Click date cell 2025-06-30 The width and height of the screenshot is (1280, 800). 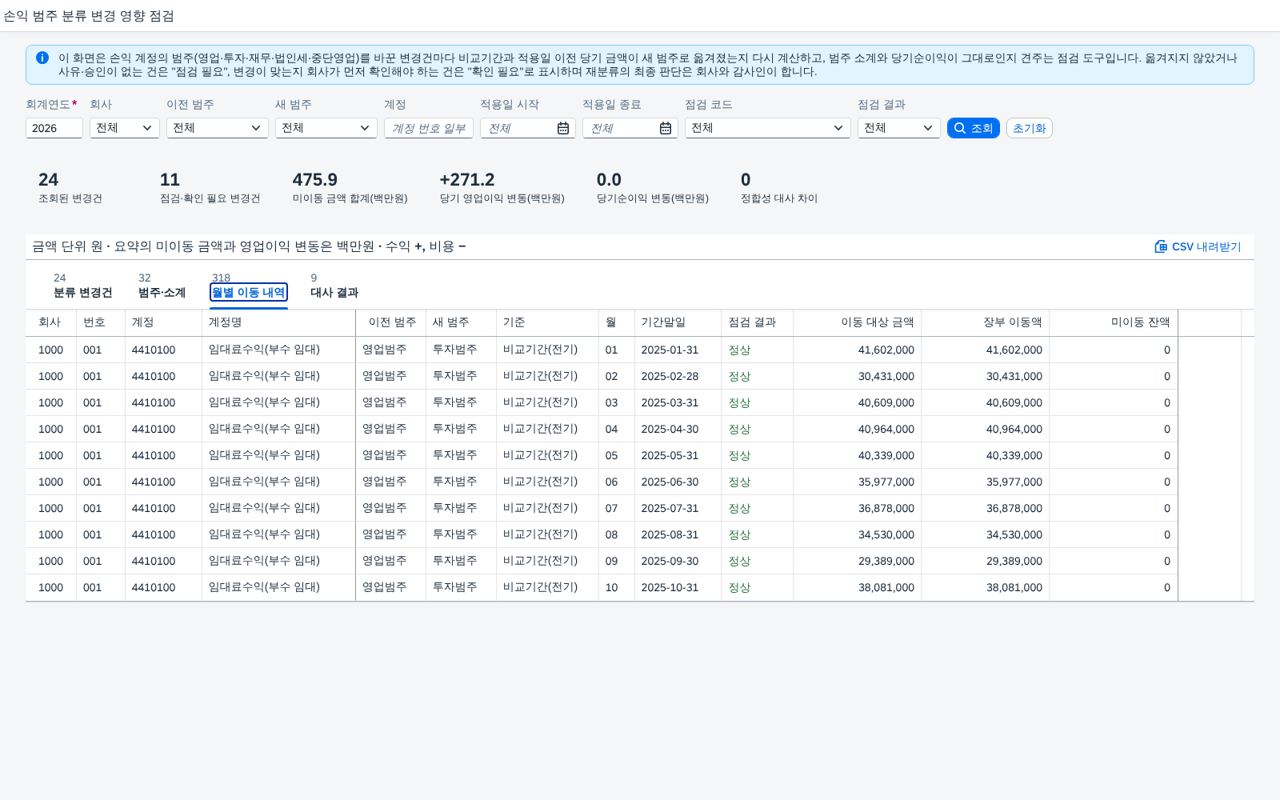click(x=669, y=482)
